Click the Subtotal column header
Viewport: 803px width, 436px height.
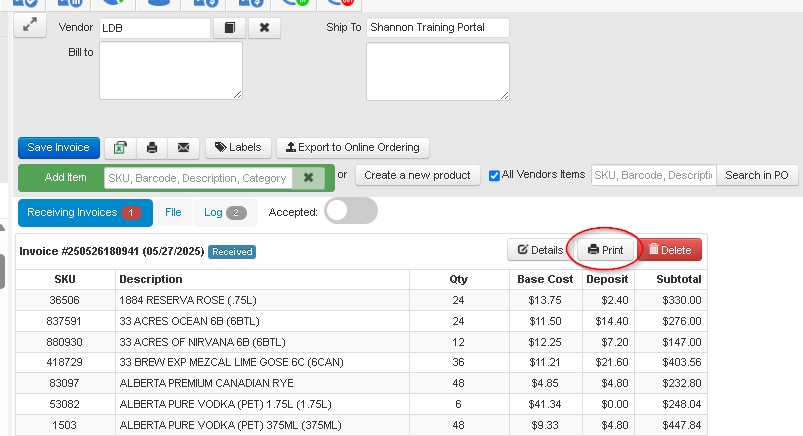tap(671, 279)
